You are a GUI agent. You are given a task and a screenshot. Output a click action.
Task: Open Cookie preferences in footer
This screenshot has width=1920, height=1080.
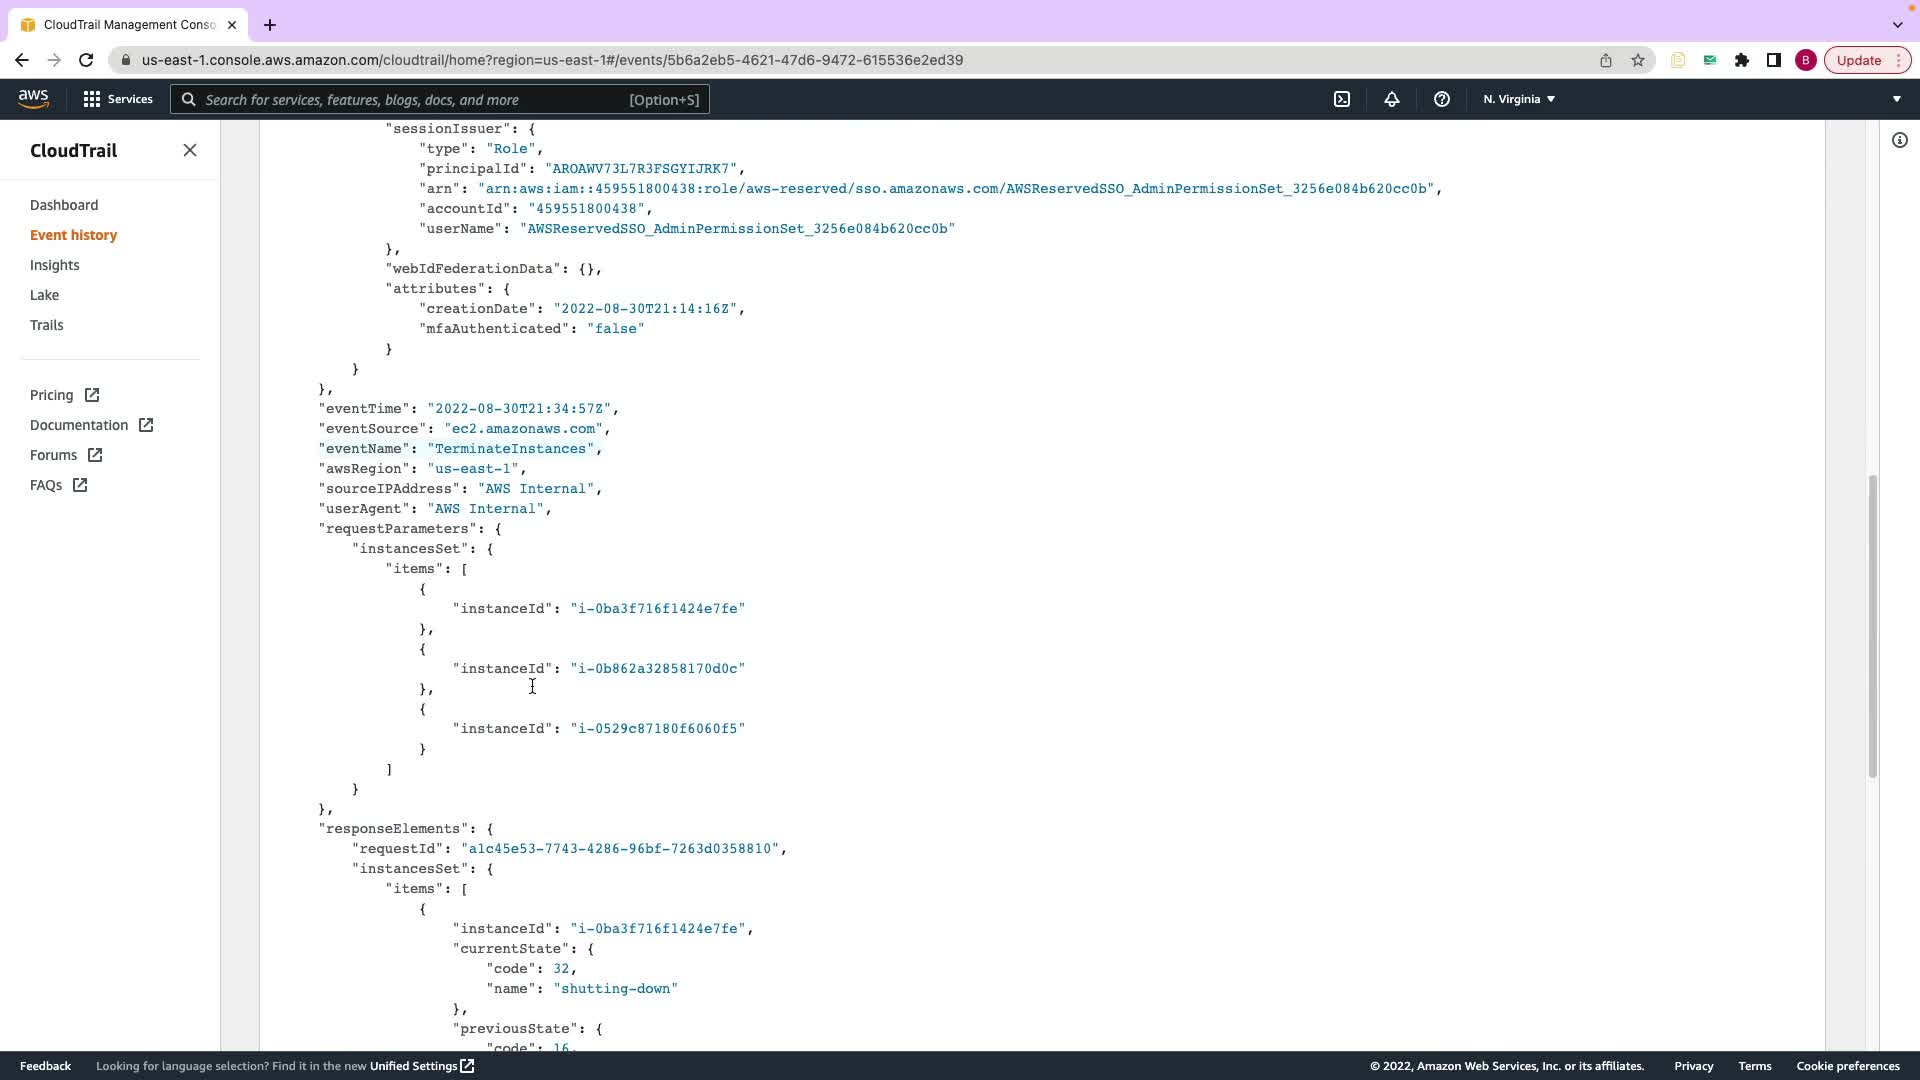[1847, 1066]
